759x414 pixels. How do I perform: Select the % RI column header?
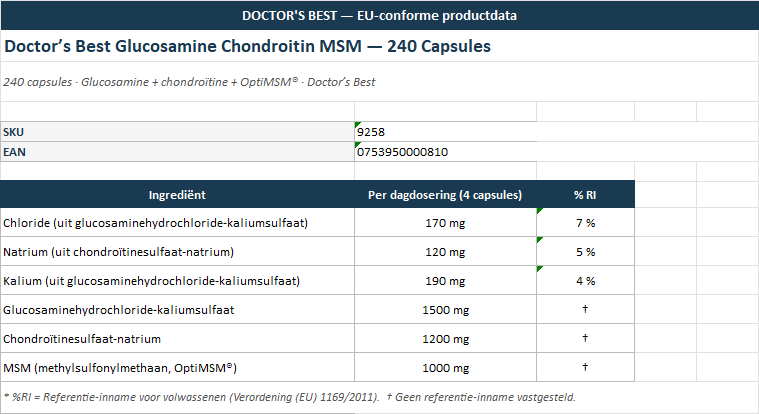pyautogui.click(x=585, y=195)
